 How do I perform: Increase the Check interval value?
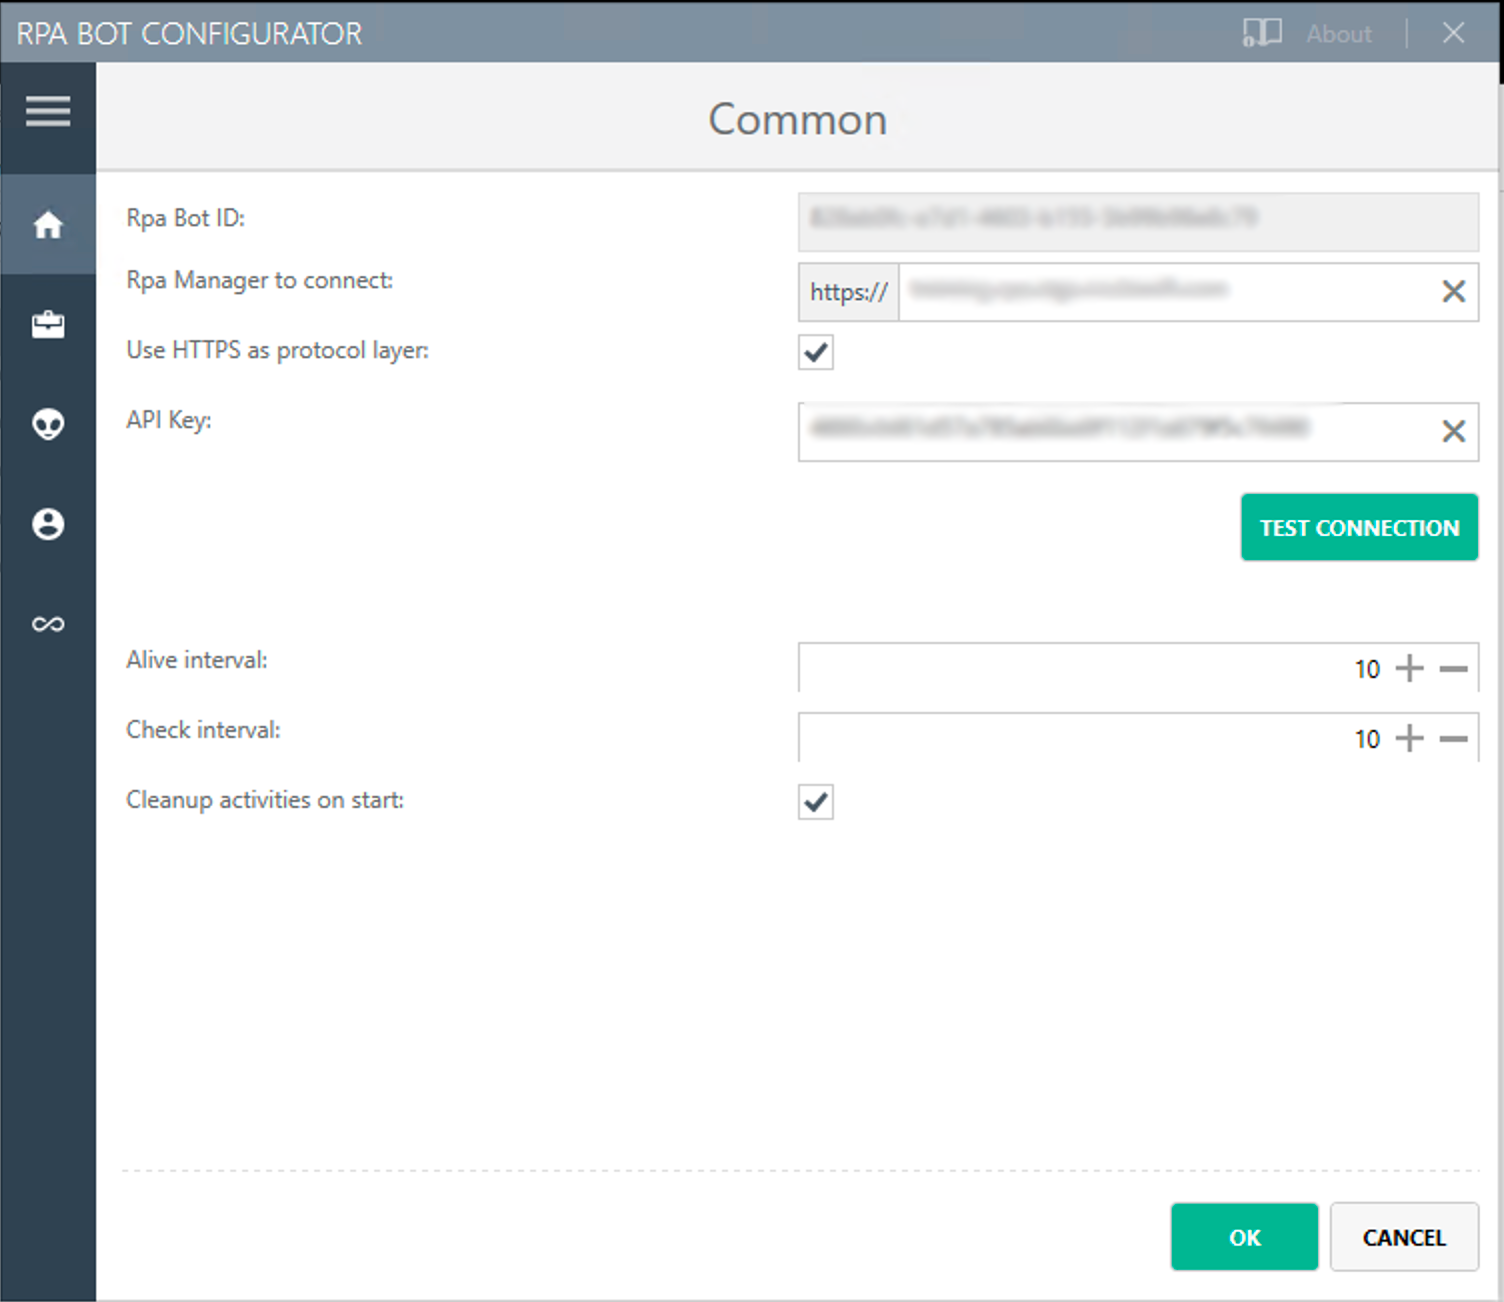tap(1410, 738)
